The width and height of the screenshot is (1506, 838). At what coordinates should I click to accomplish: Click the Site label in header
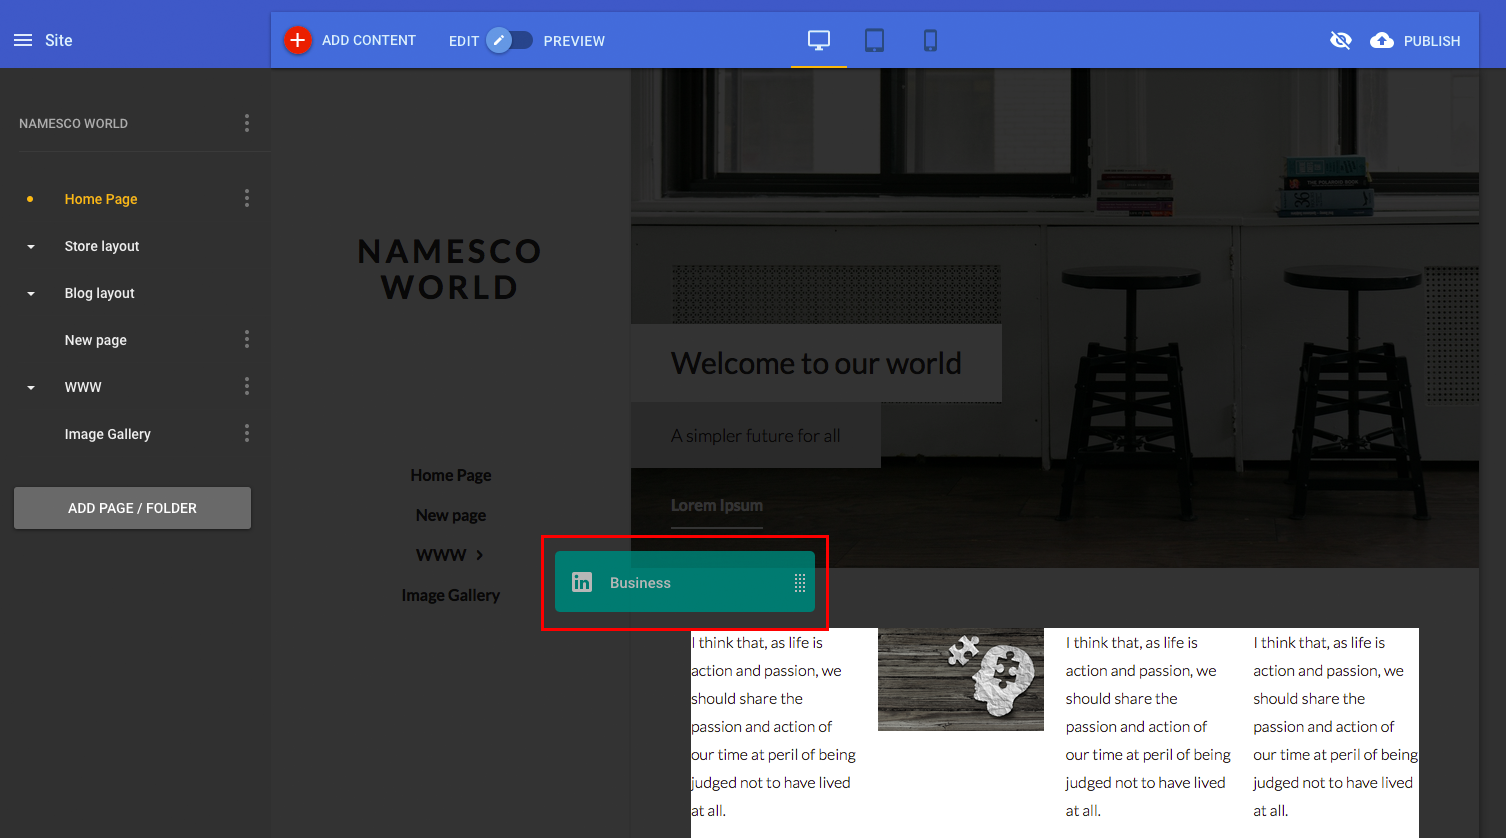coord(59,40)
